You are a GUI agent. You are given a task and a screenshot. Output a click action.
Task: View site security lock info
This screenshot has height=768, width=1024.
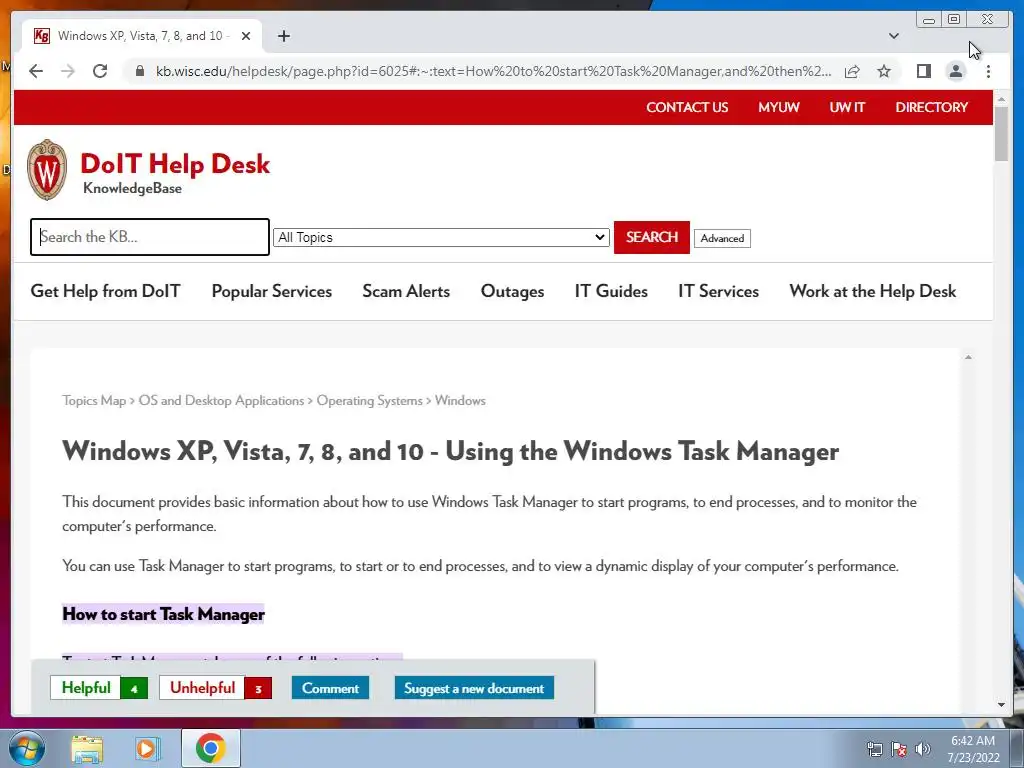(140, 71)
